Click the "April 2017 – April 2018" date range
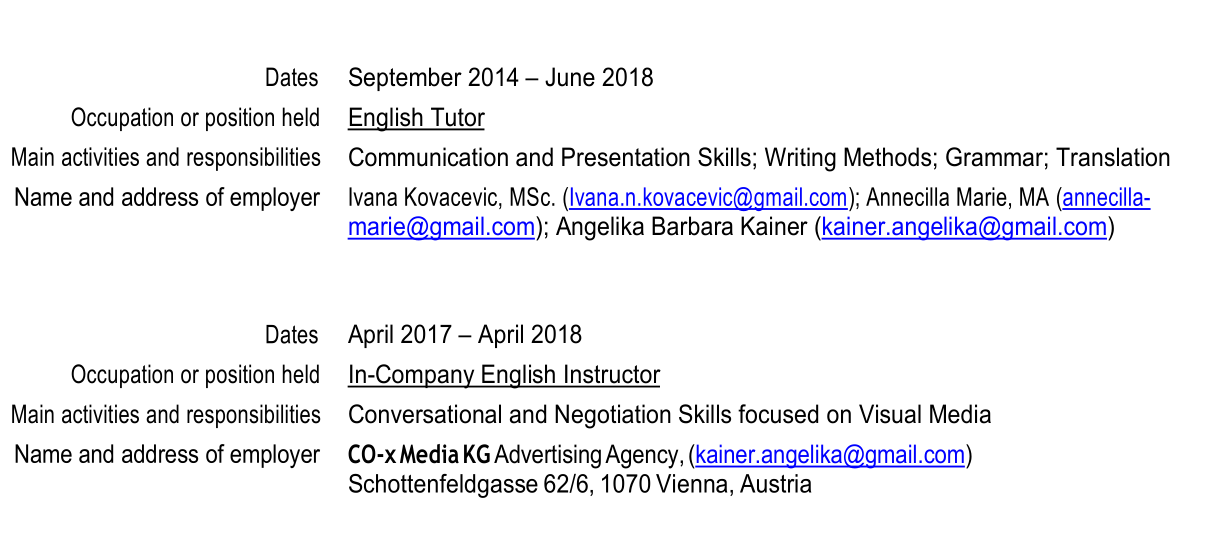 pyautogui.click(x=464, y=335)
